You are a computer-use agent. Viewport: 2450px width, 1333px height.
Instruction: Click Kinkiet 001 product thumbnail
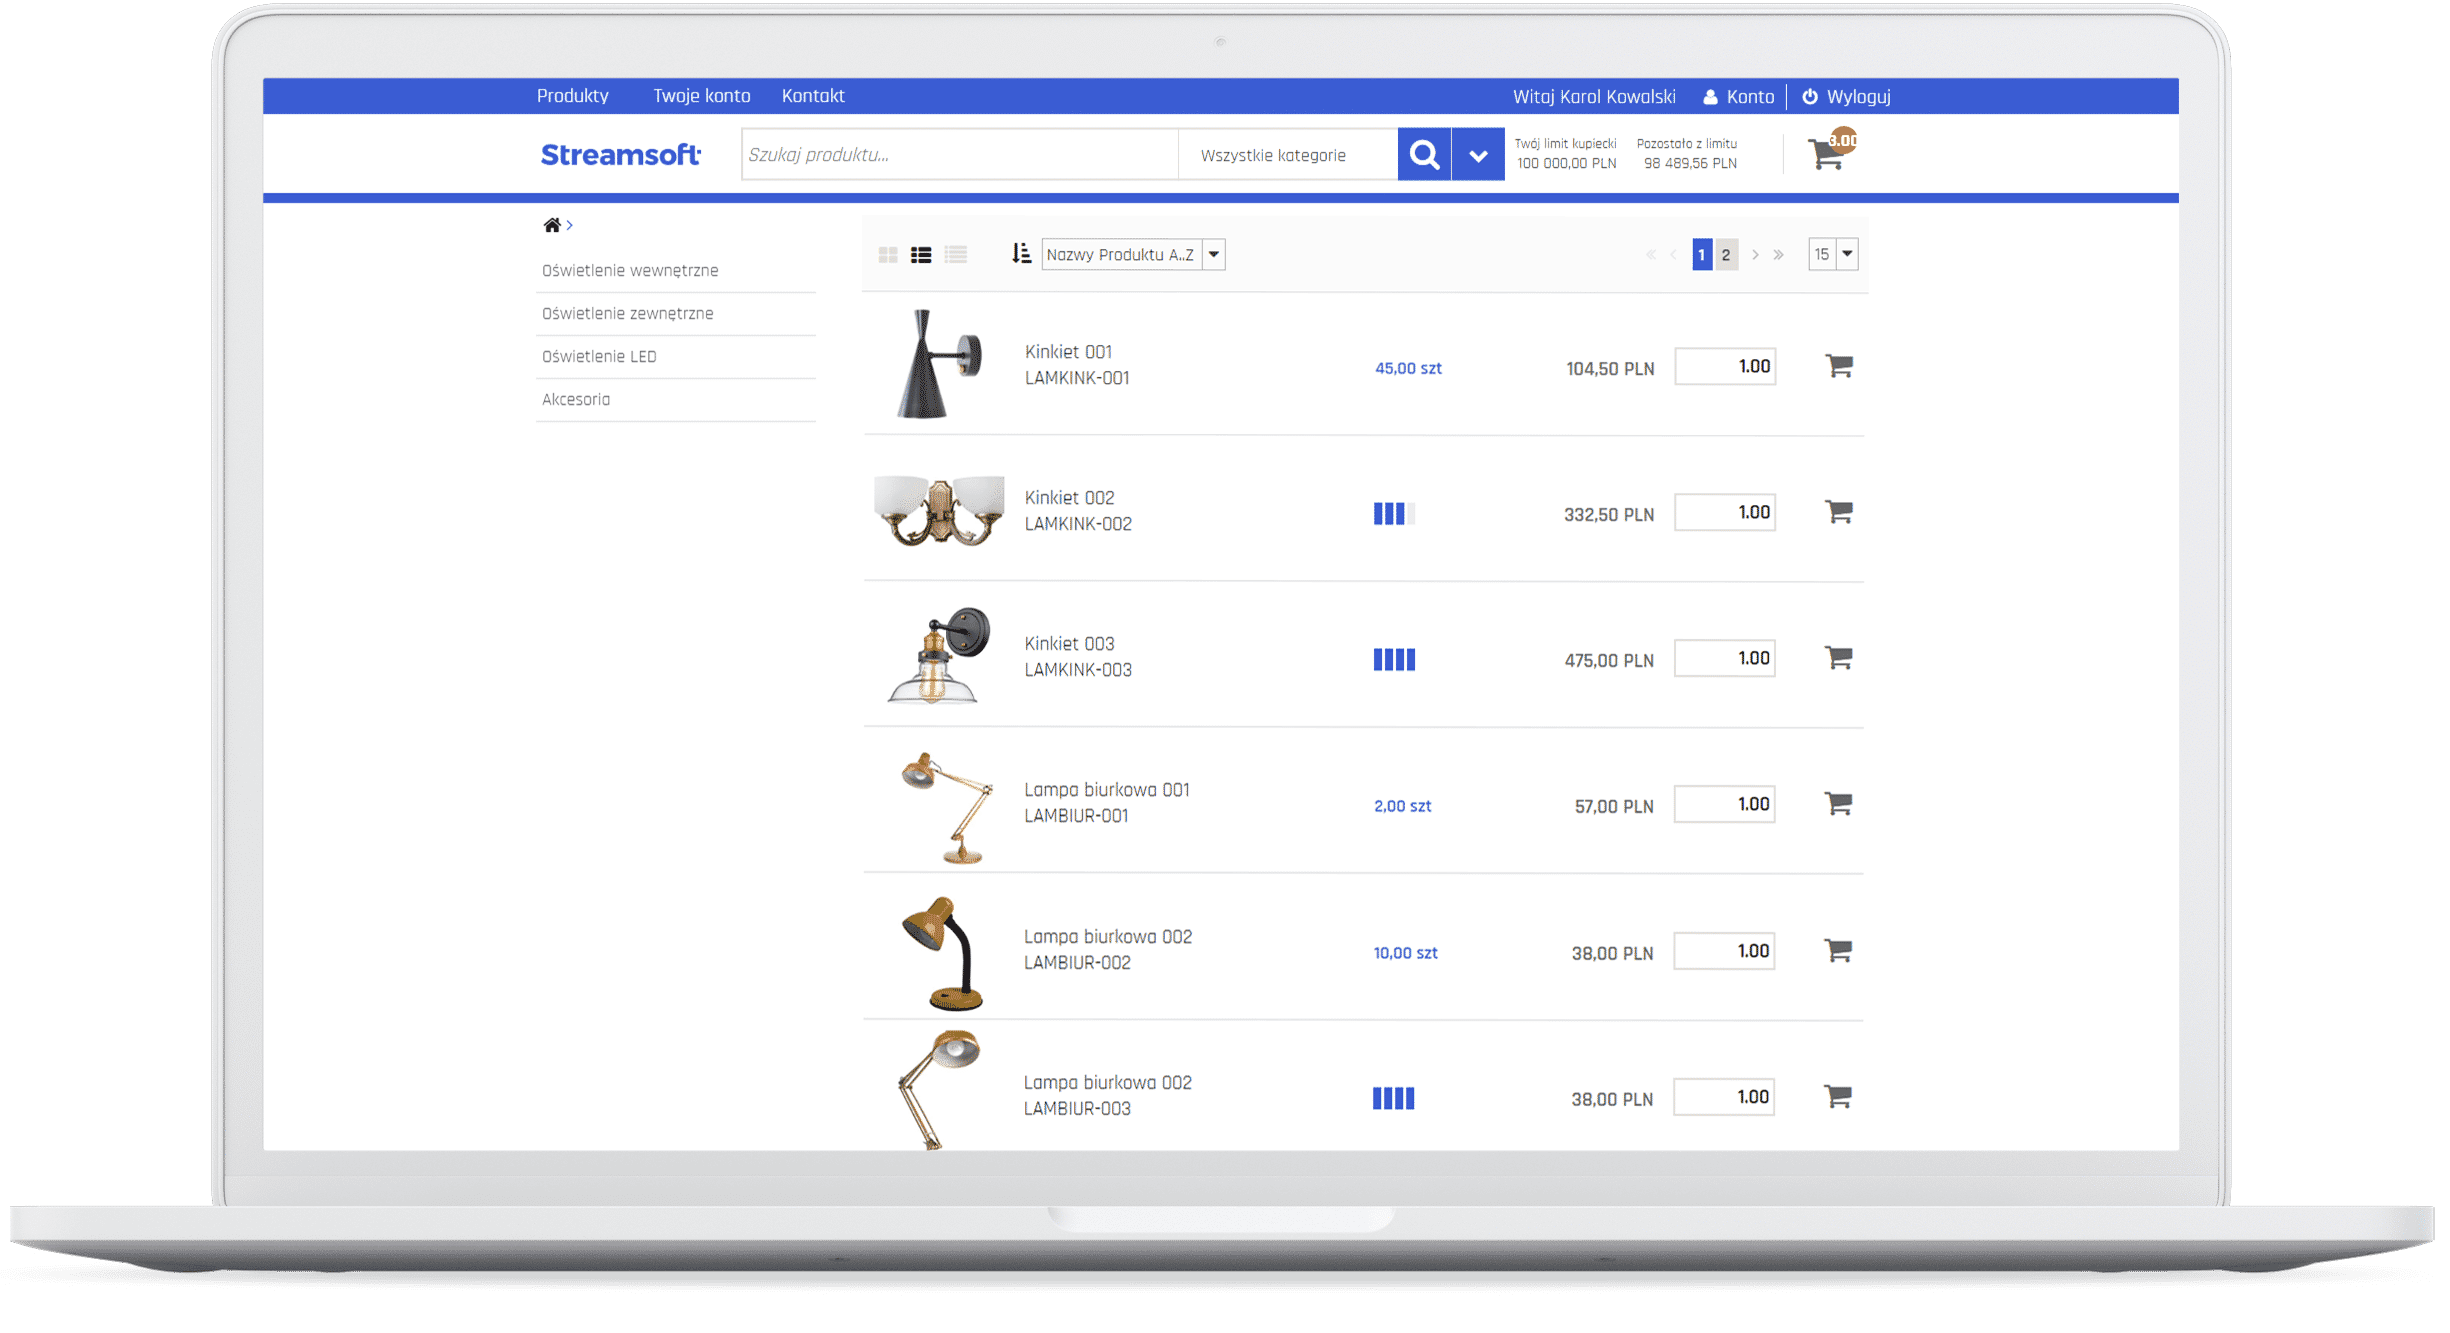click(938, 364)
